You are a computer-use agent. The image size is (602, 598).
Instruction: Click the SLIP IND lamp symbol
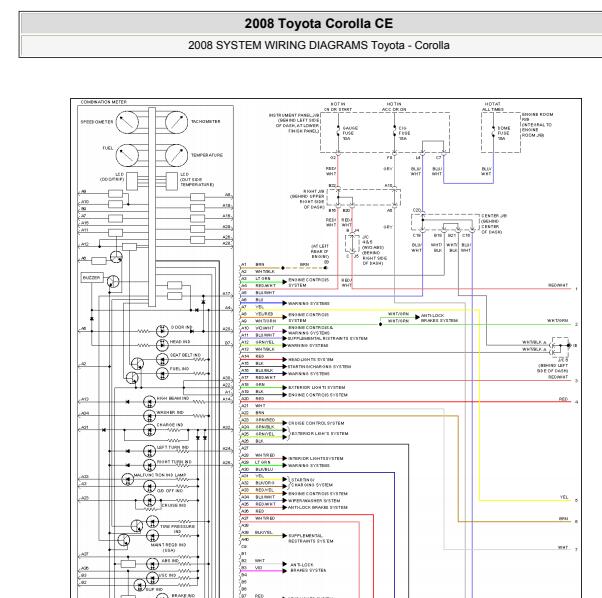[x=139, y=585]
